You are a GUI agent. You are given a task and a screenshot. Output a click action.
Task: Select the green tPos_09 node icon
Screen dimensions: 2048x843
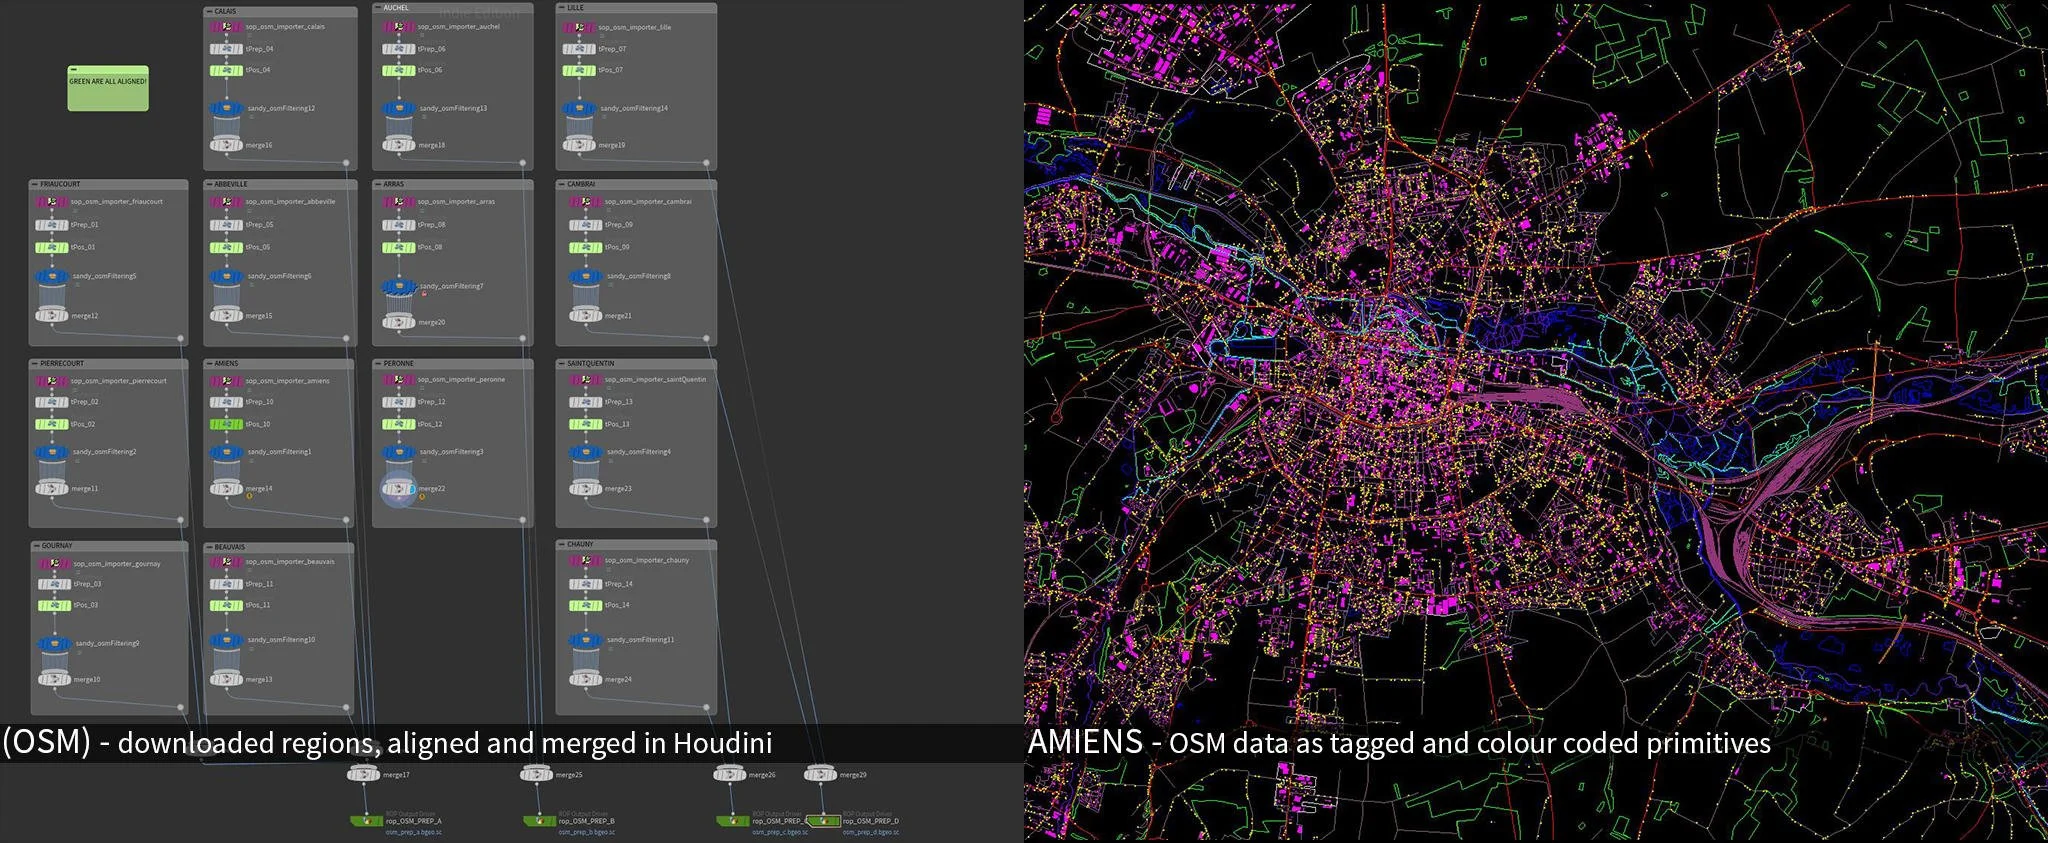tap(586, 247)
